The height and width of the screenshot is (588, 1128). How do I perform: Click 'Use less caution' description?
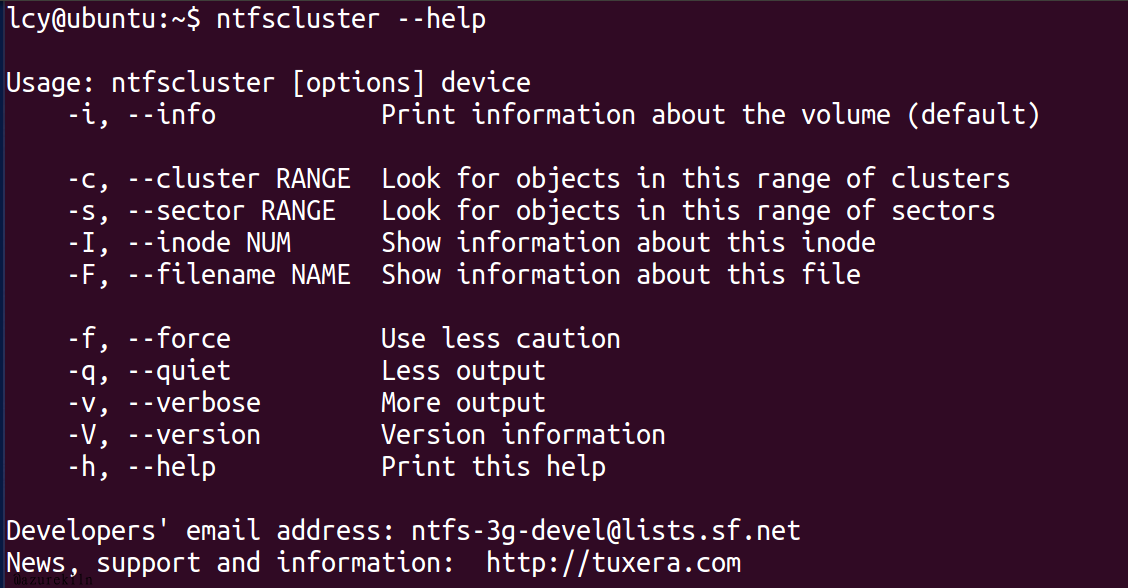(501, 339)
